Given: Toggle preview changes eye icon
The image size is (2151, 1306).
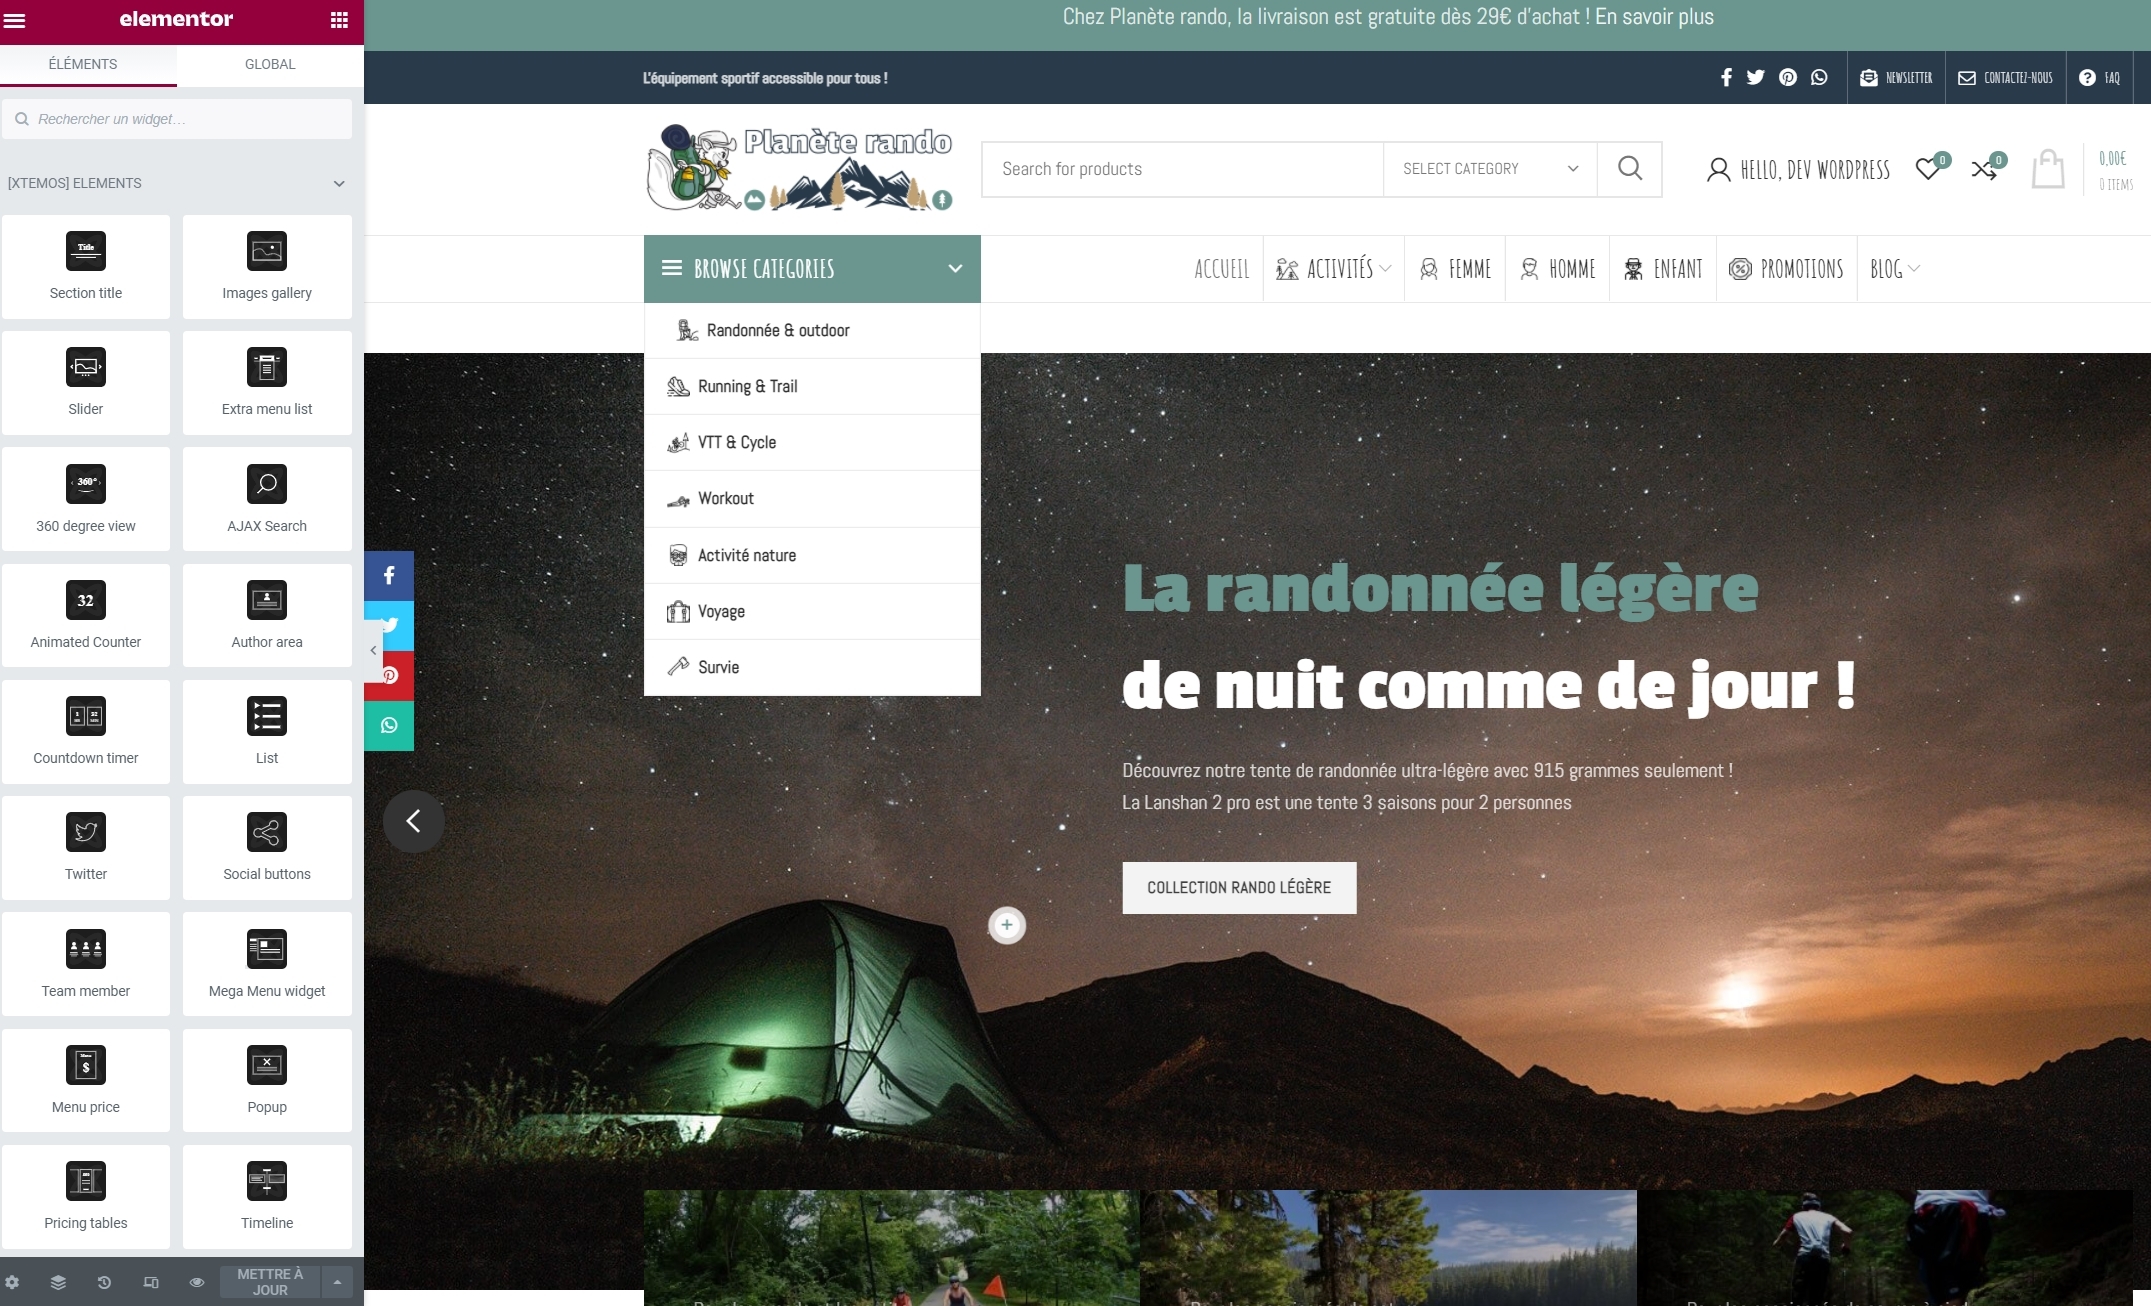Looking at the screenshot, I should (x=197, y=1282).
